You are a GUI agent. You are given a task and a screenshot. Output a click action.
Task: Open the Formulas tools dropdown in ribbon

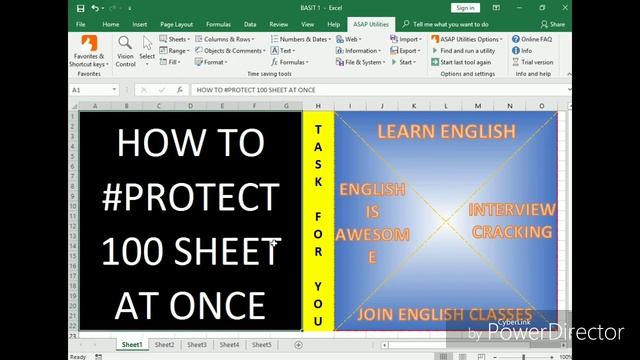pos(290,62)
